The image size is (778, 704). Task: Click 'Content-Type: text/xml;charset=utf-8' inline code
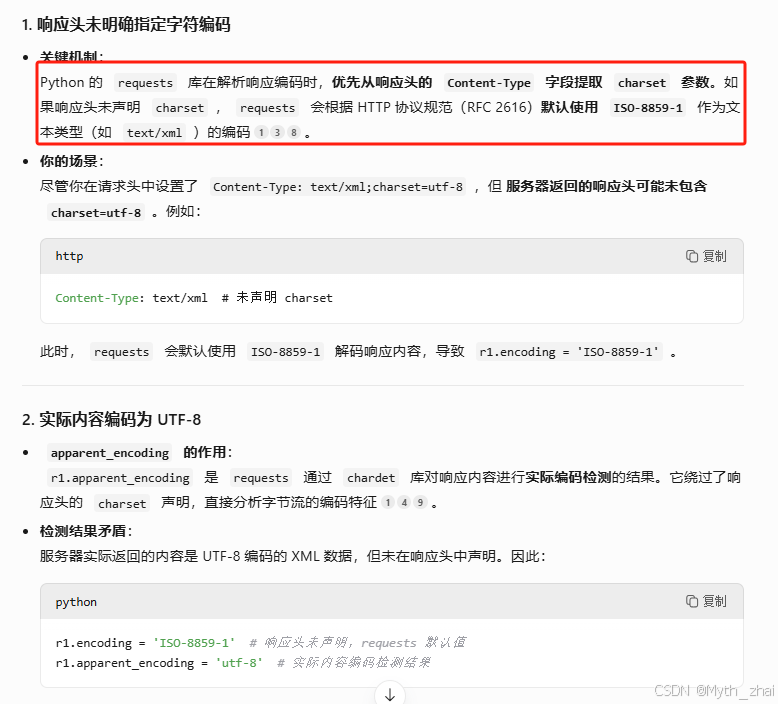pos(338,187)
